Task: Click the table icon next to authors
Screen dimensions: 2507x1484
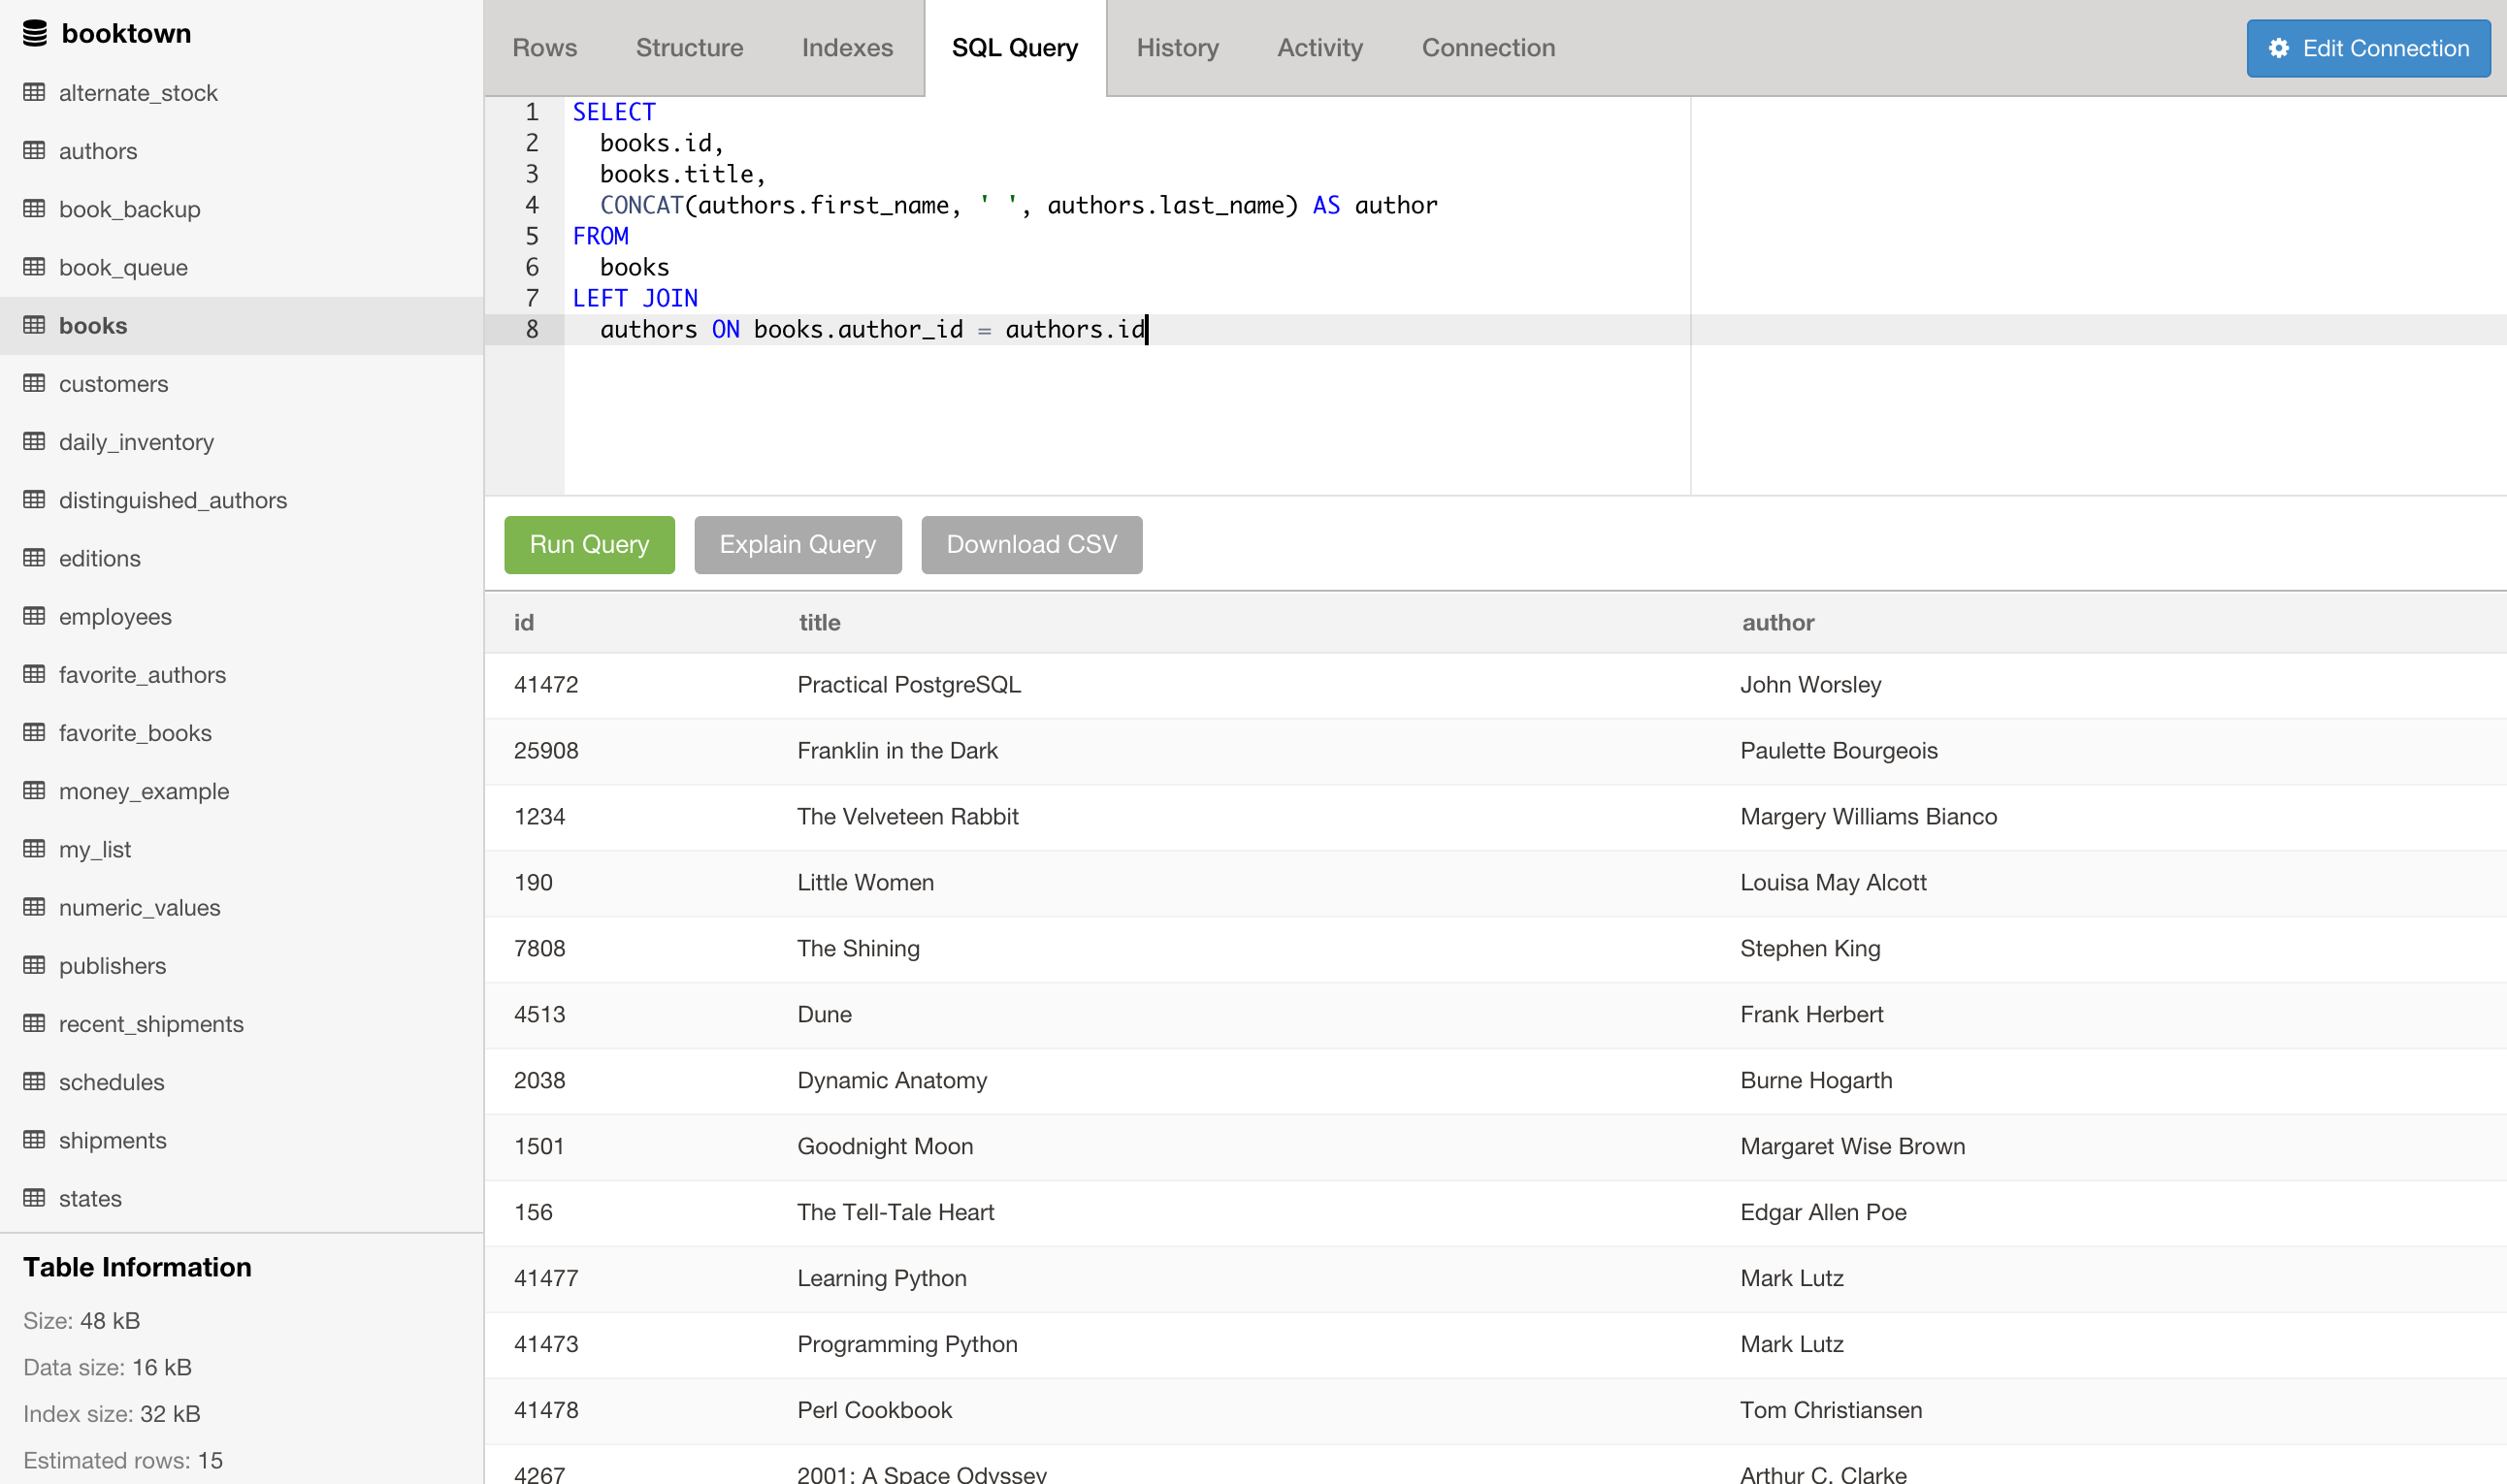Action: (x=35, y=151)
